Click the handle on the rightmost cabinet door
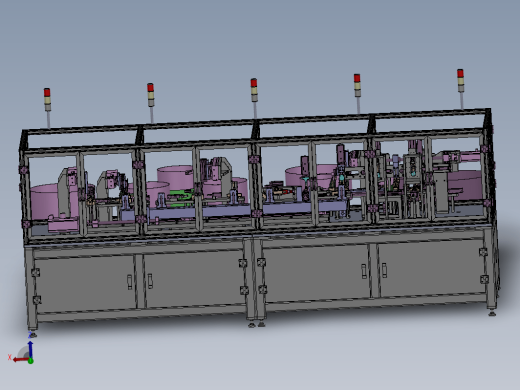 tap(384, 270)
